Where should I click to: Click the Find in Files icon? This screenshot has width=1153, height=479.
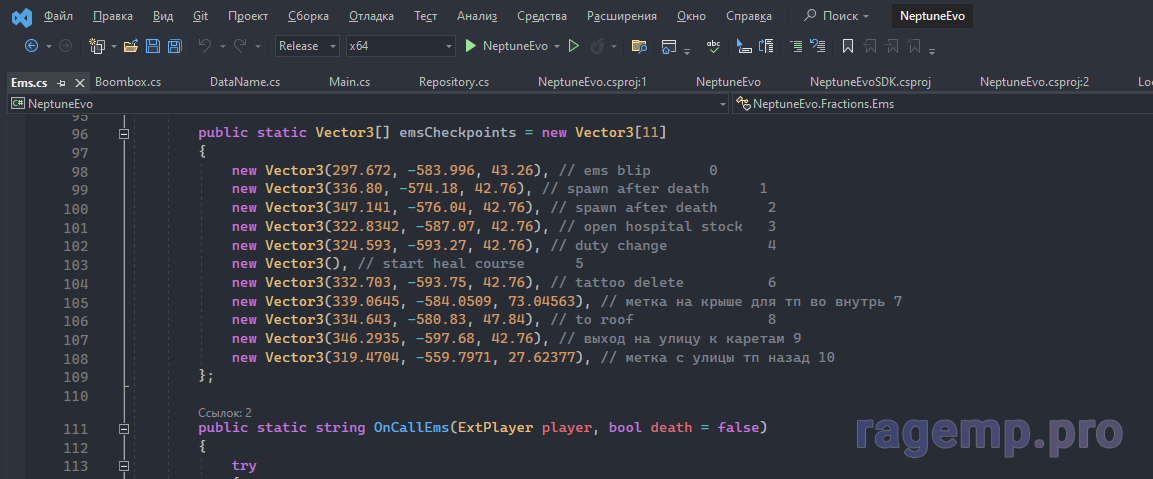coord(639,46)
